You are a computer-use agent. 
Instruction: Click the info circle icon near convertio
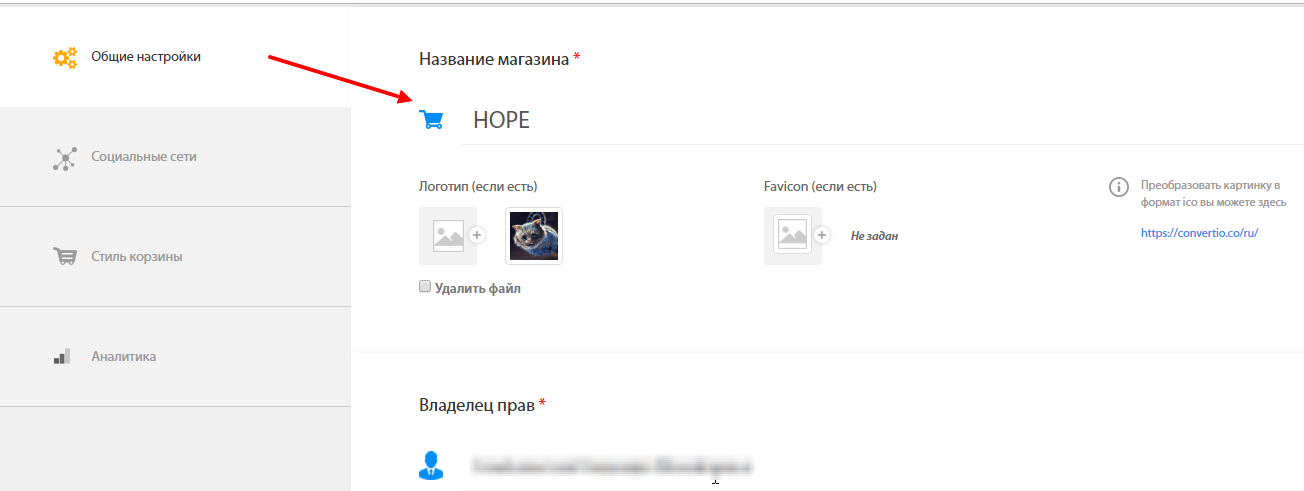tap(1119, 187)
